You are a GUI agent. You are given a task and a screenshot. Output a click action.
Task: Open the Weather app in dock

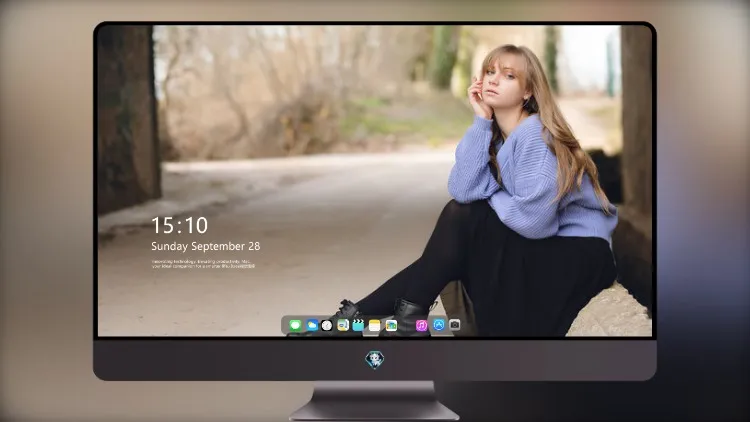(x=312, y=325)
